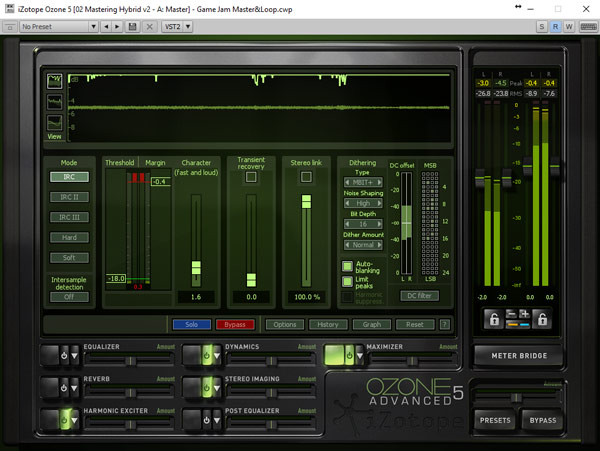Screen dimensions: 600x451
Task: Toggle the Reverb module power button
Action: tap(64, 387)
